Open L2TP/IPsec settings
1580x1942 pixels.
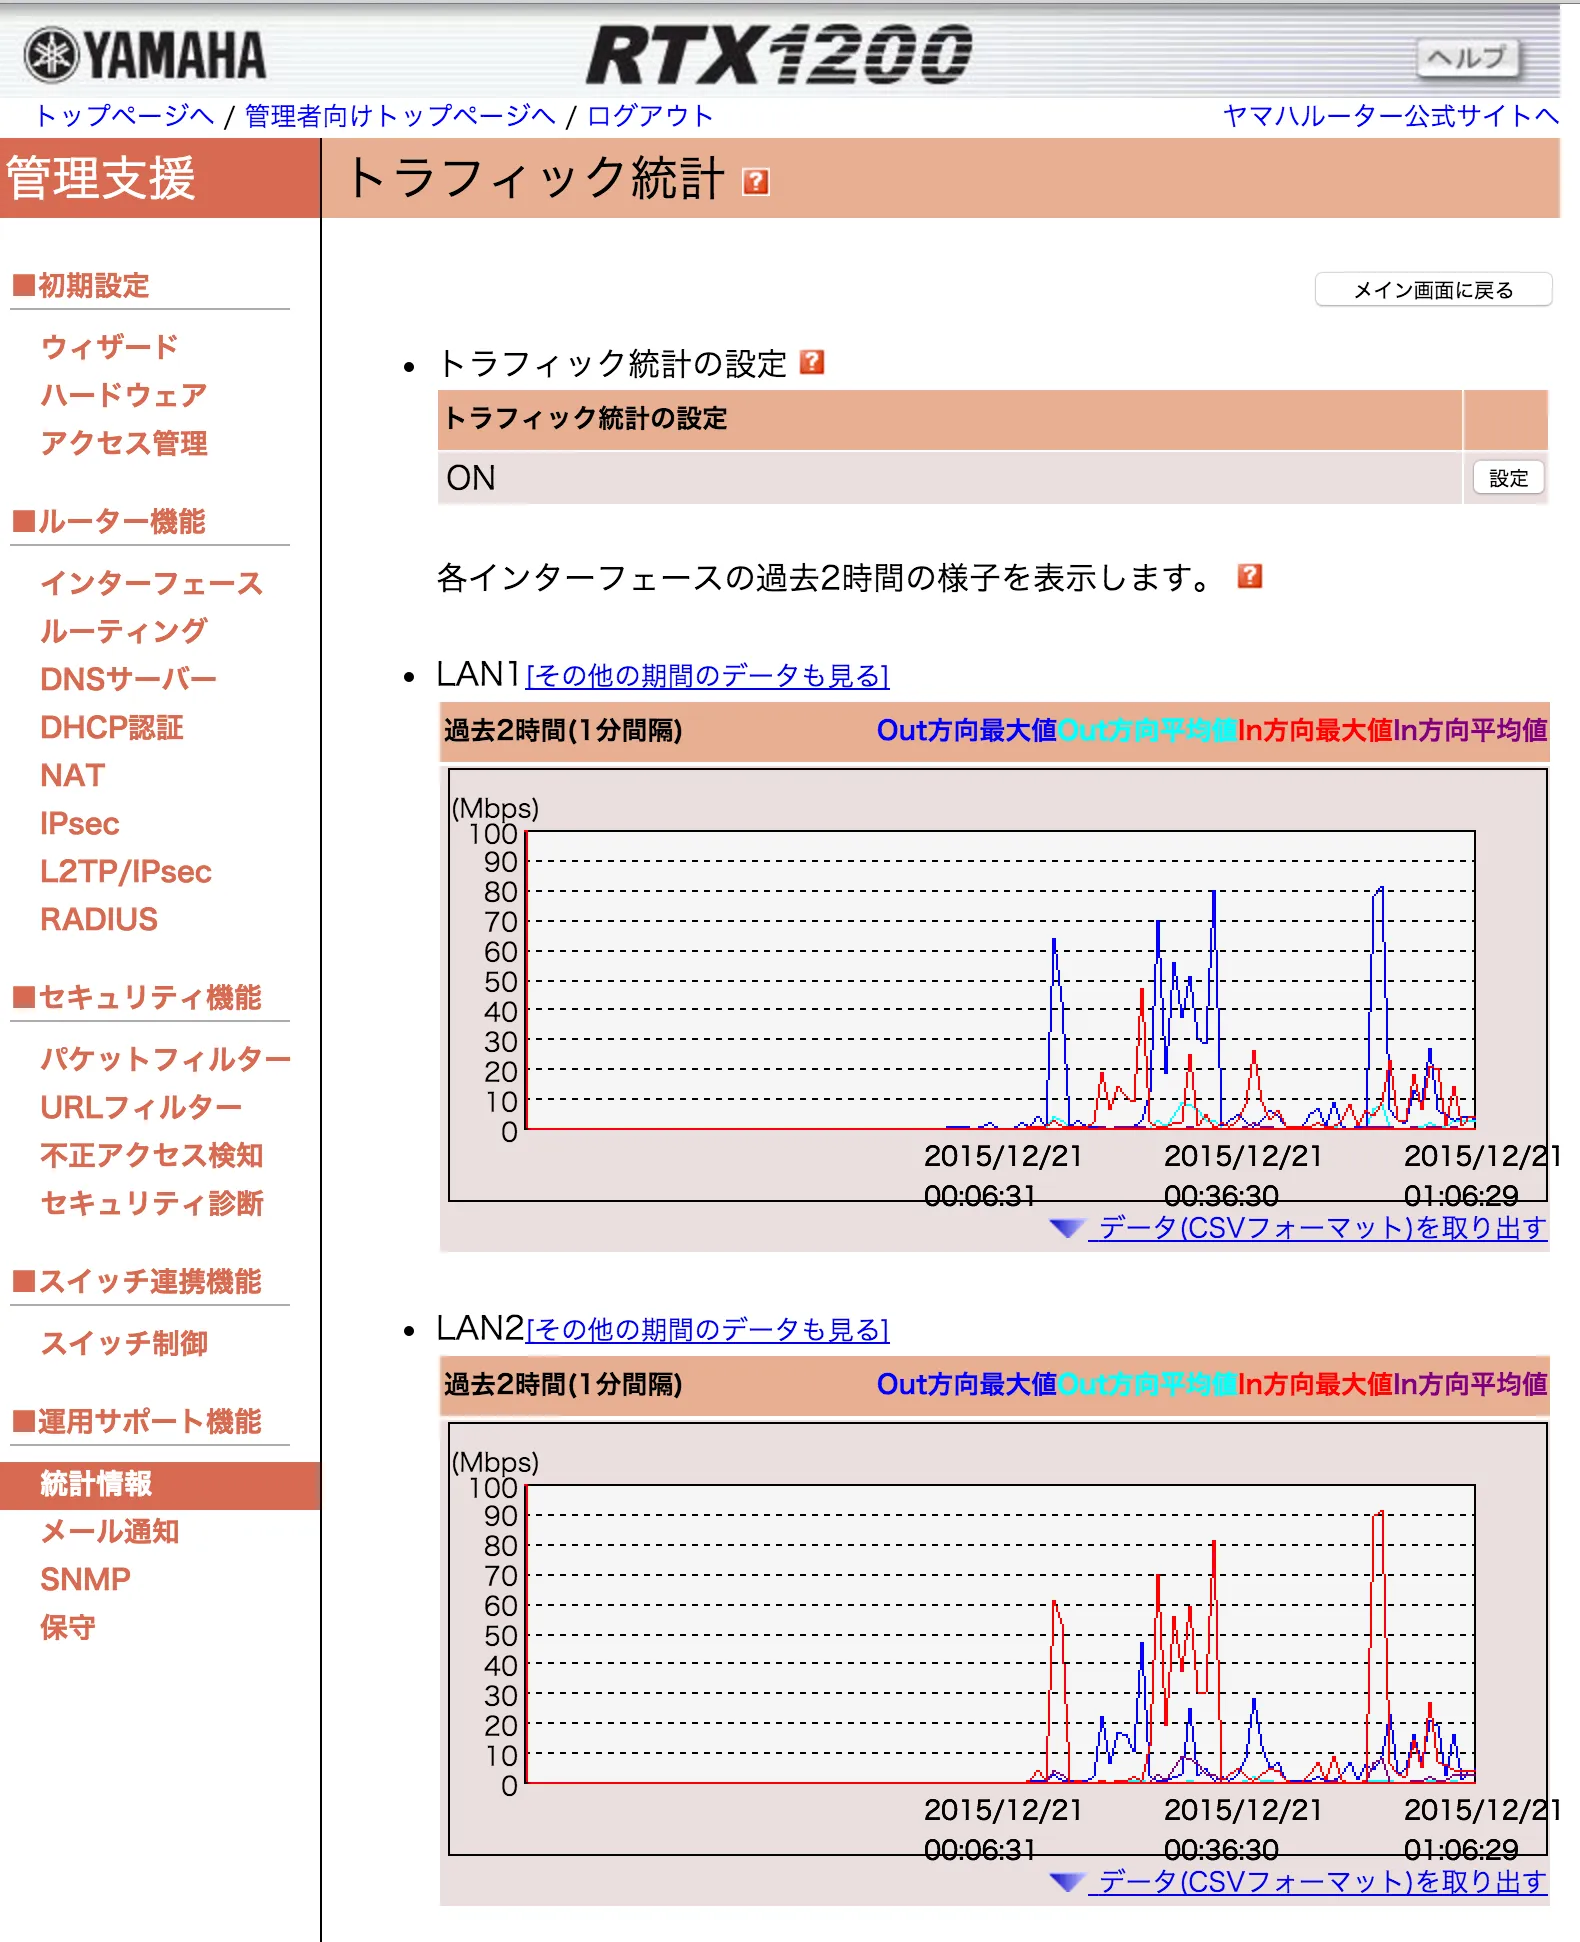click(126, 871)
